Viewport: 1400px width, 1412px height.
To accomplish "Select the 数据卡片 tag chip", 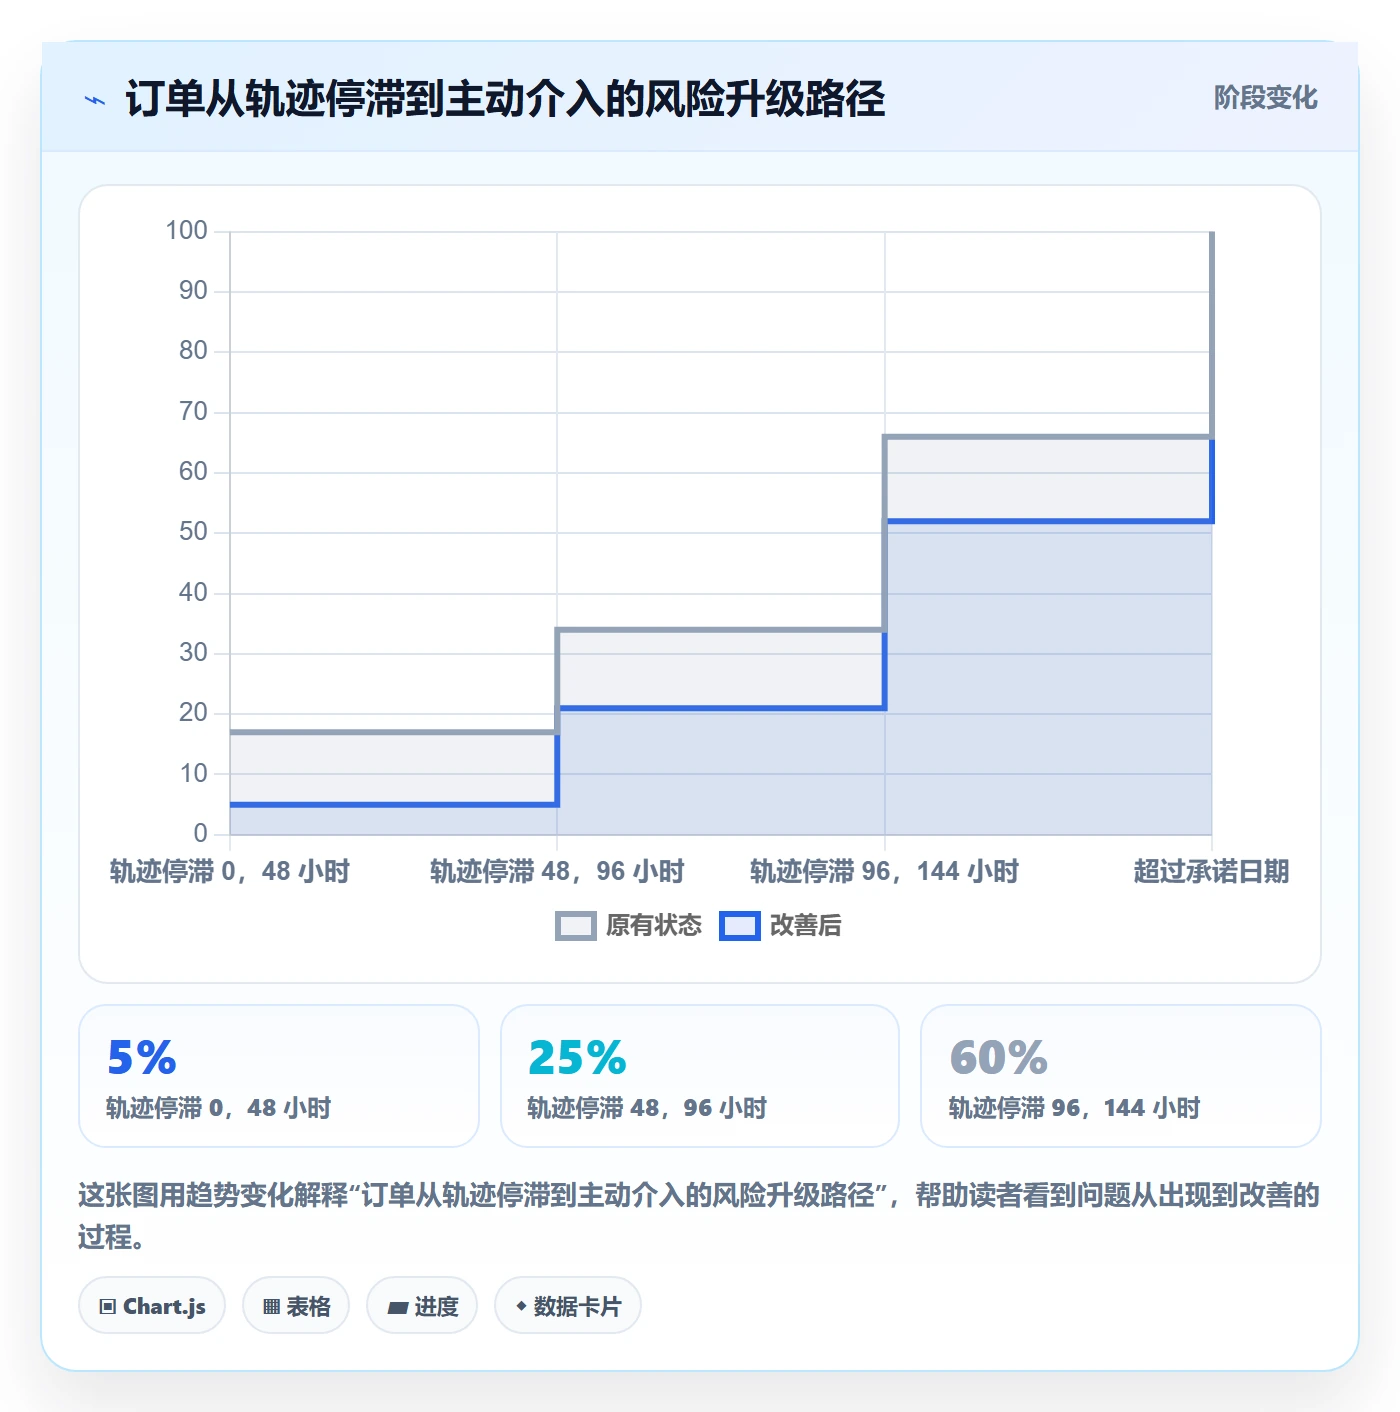I will [568, 1306].
